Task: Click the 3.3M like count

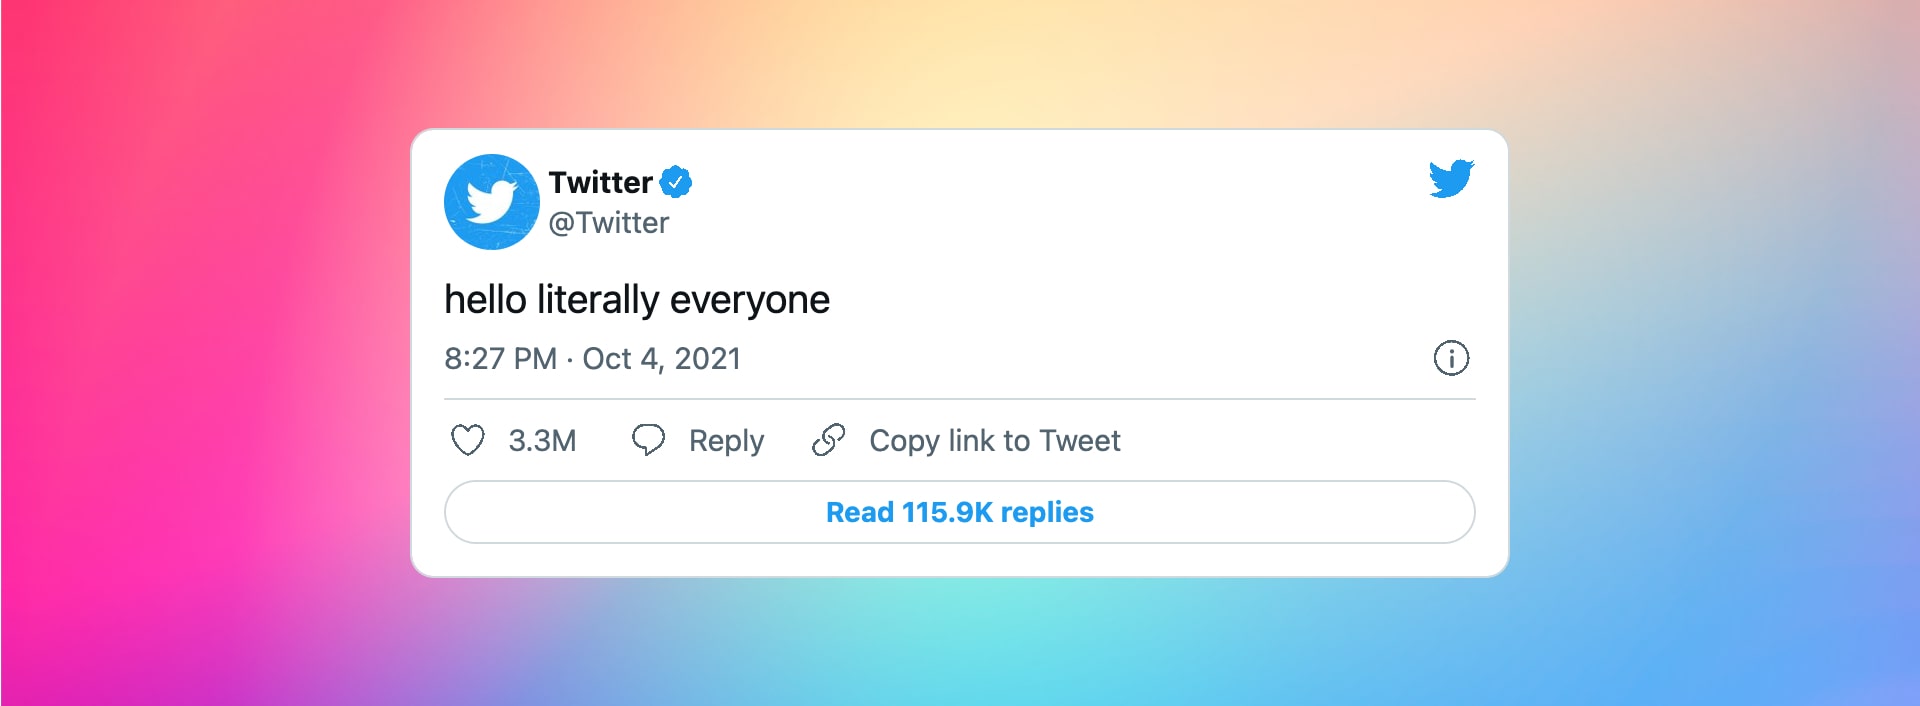Action: coord(543,440)
